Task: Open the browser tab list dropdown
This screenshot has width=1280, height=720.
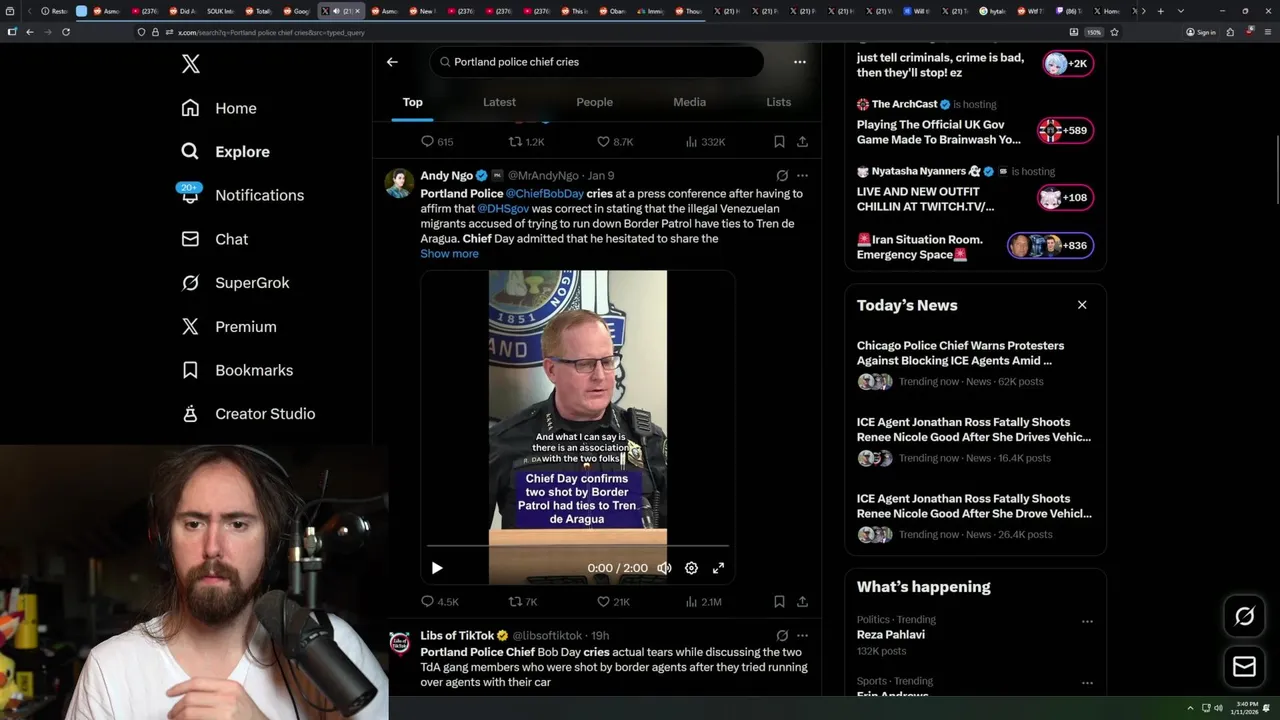Action: tap(1181, 11)
